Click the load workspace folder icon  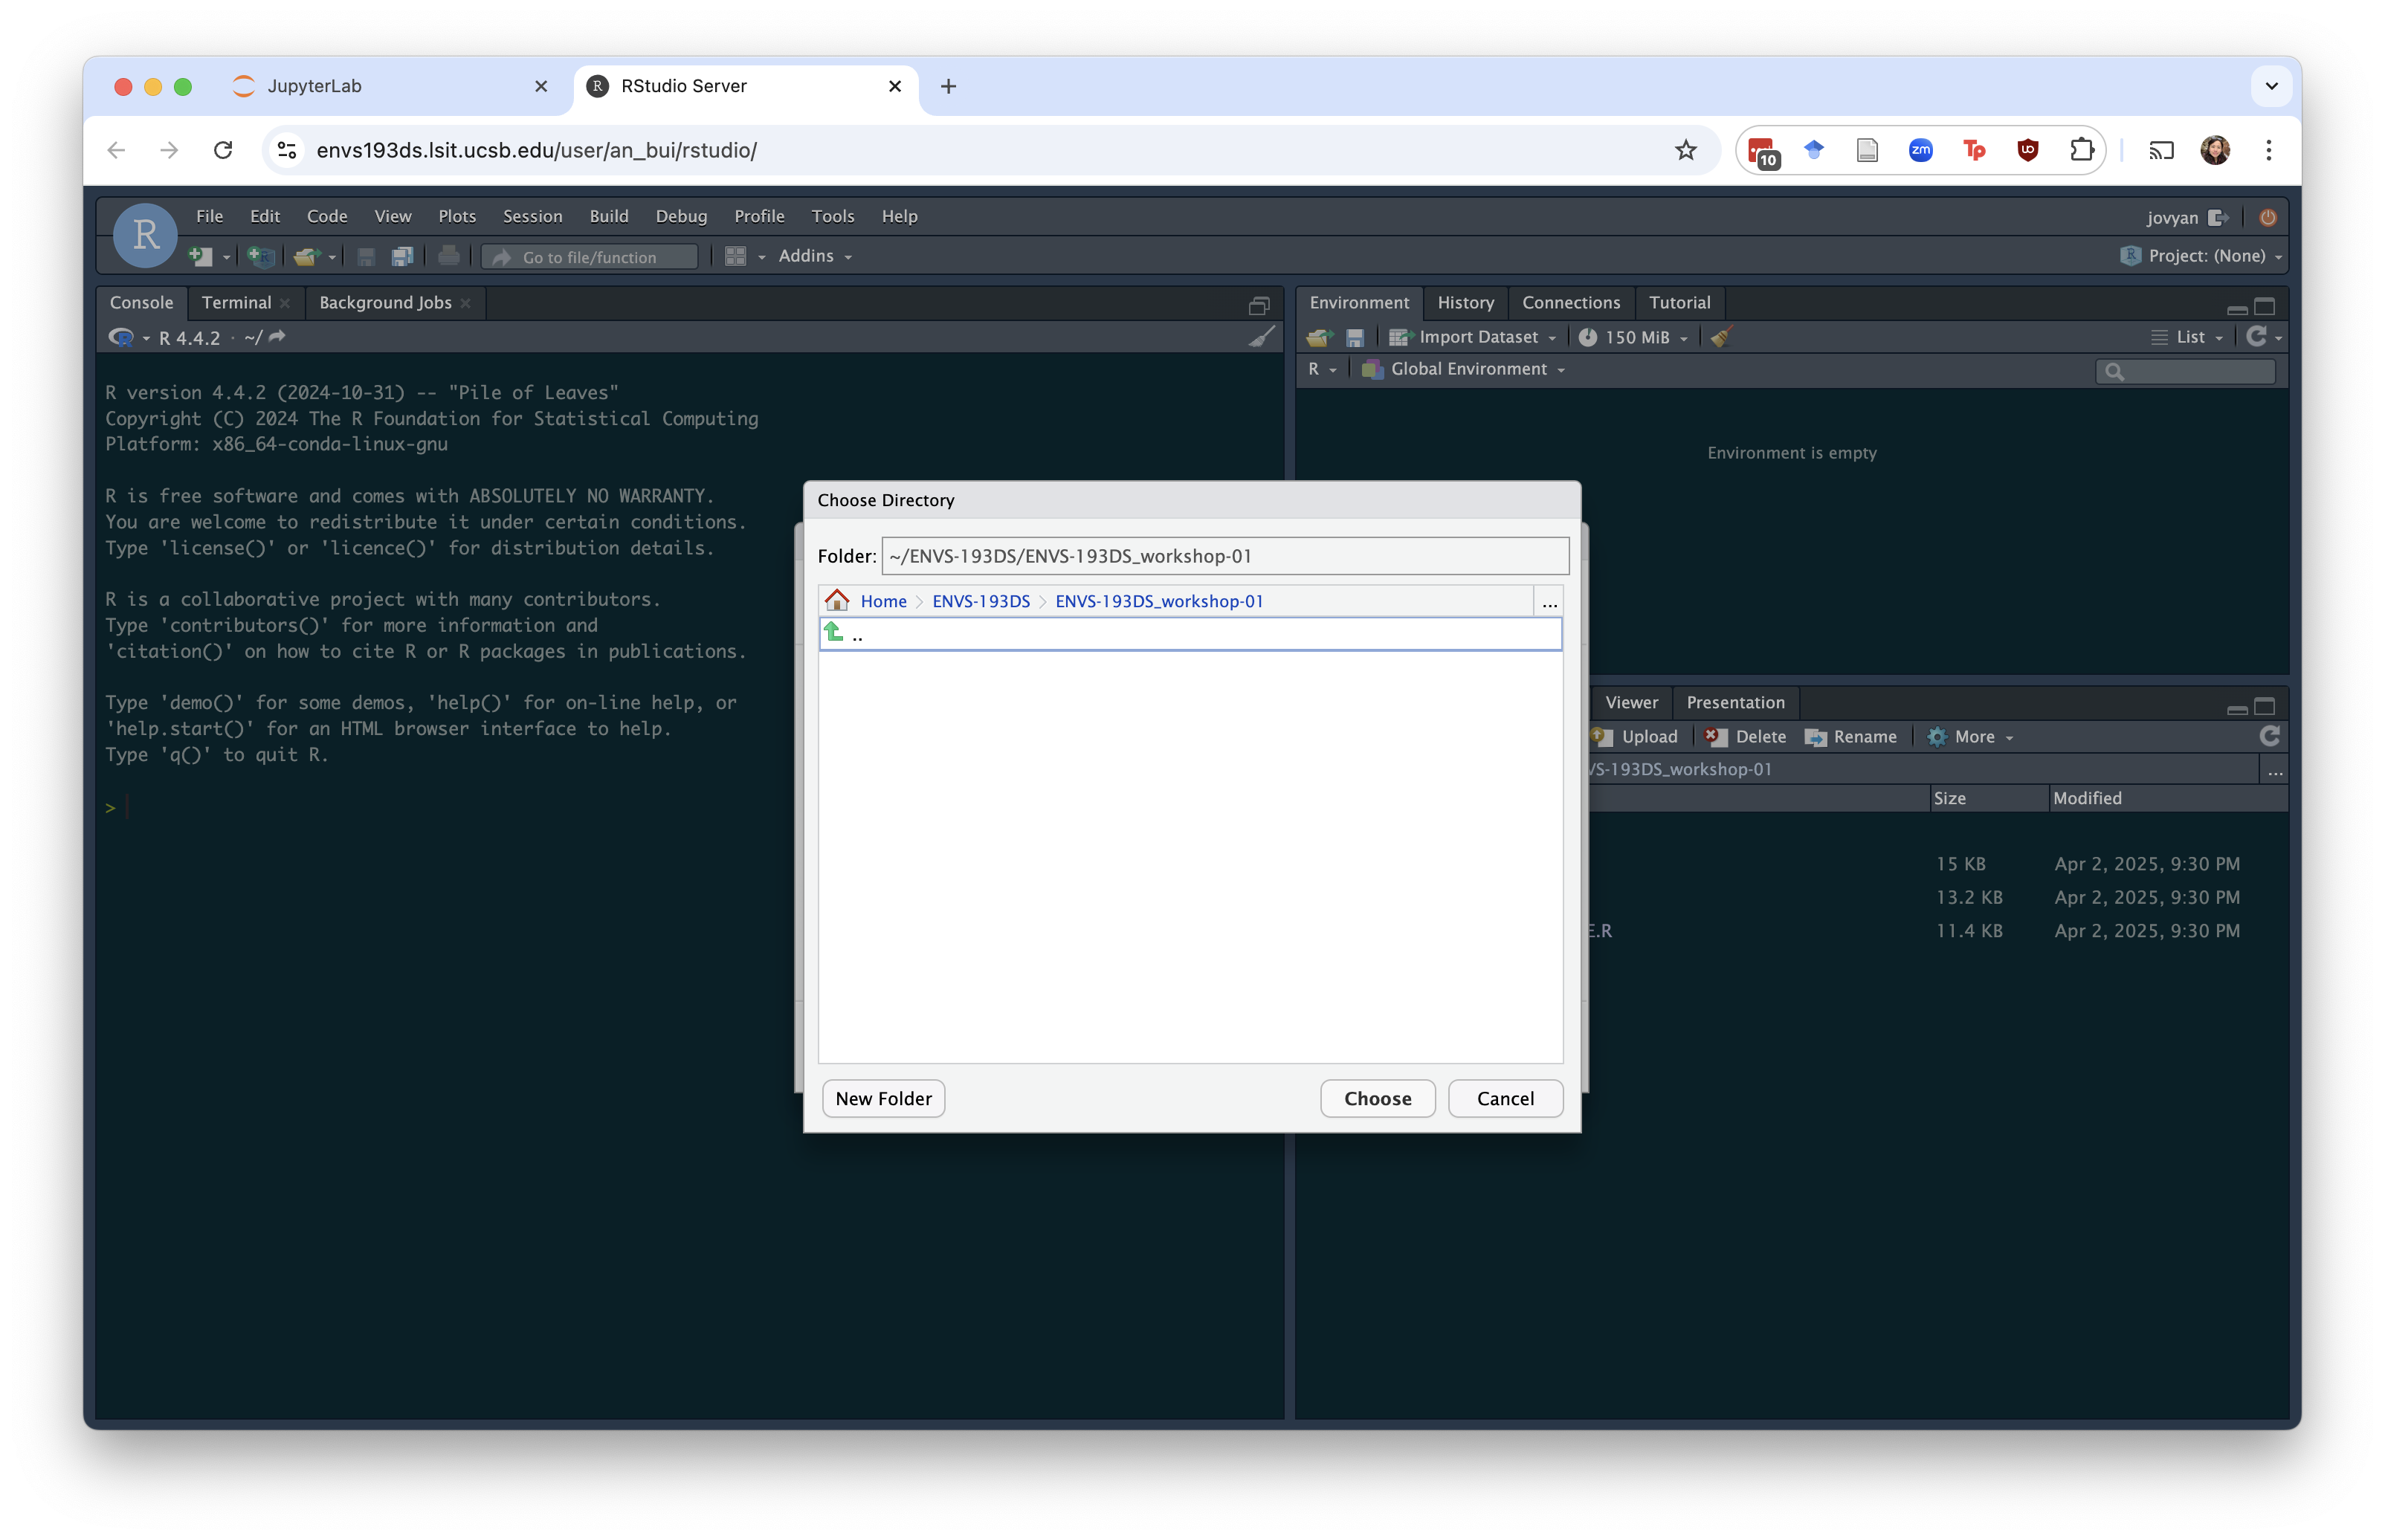(1319, 337)
